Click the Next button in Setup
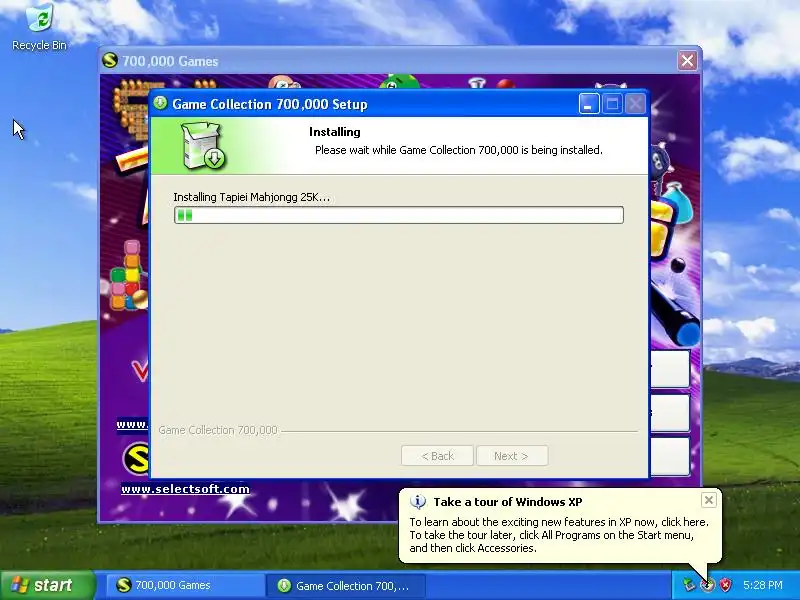Screen dimensions: 800x600 coord(512,456)
